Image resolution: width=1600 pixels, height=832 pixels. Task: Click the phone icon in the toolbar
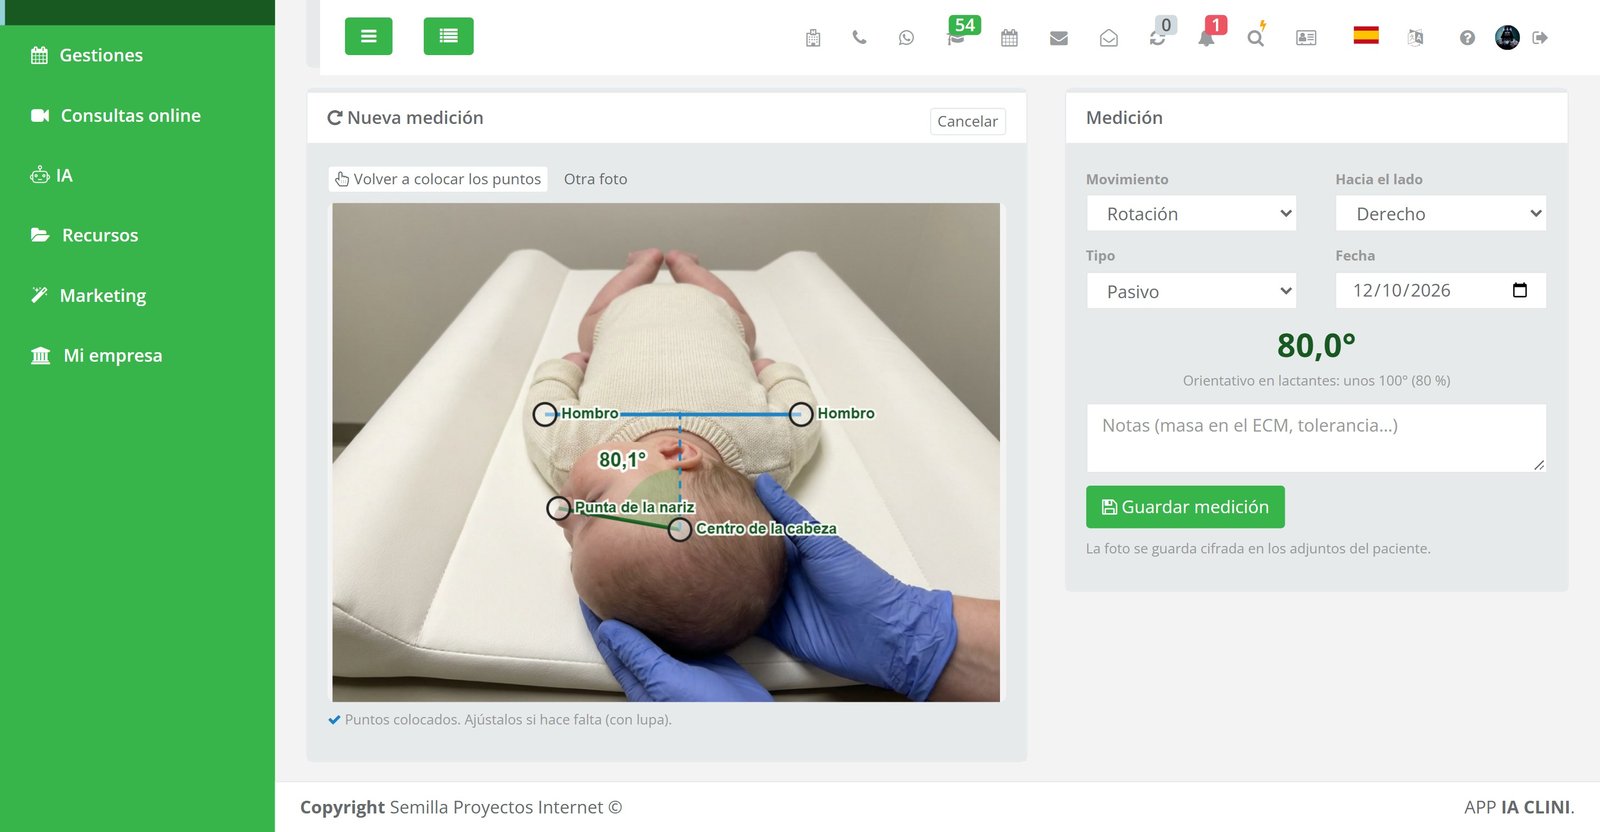859,38
